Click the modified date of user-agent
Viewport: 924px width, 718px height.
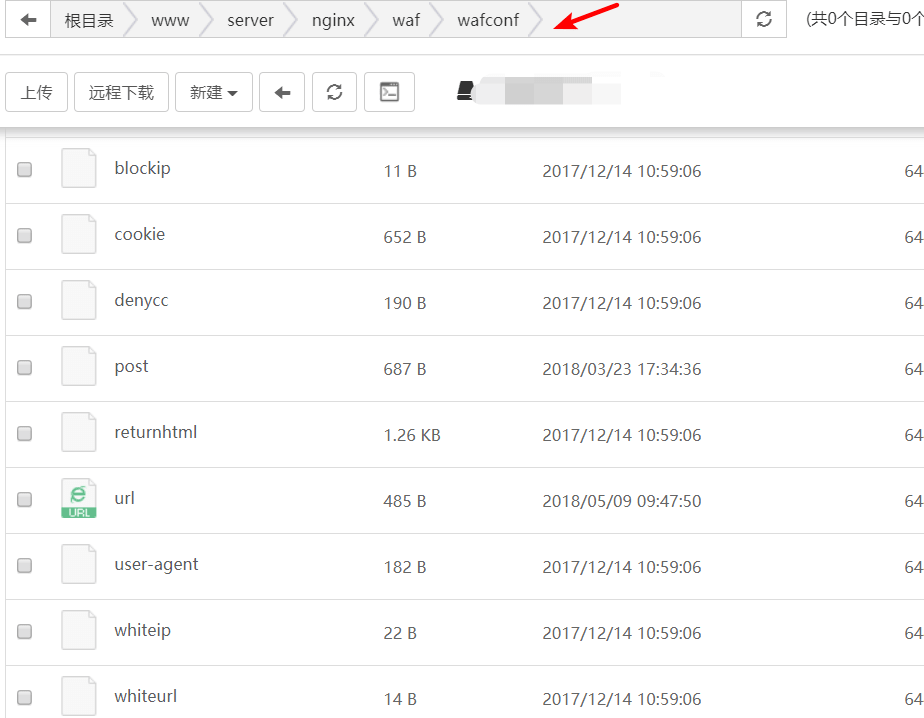pyautogui.click(x=622, y=567)
